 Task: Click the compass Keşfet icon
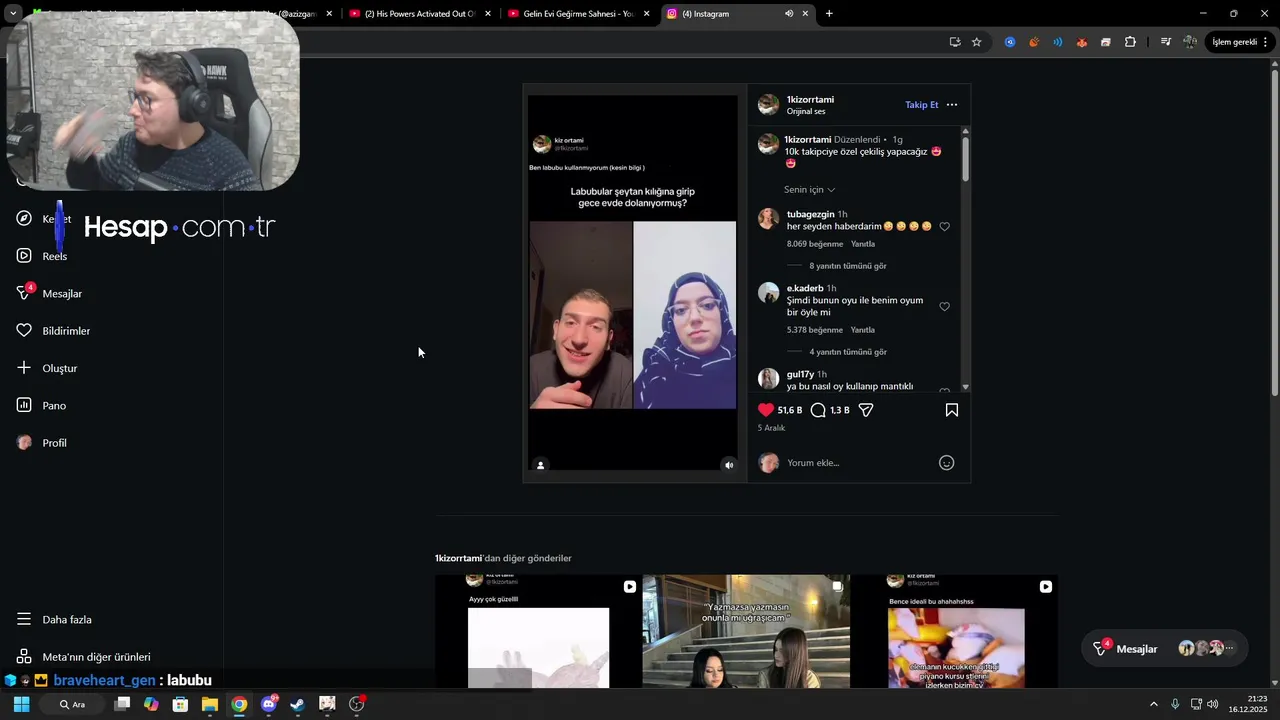pyautogui.click(x=24, y=218)
